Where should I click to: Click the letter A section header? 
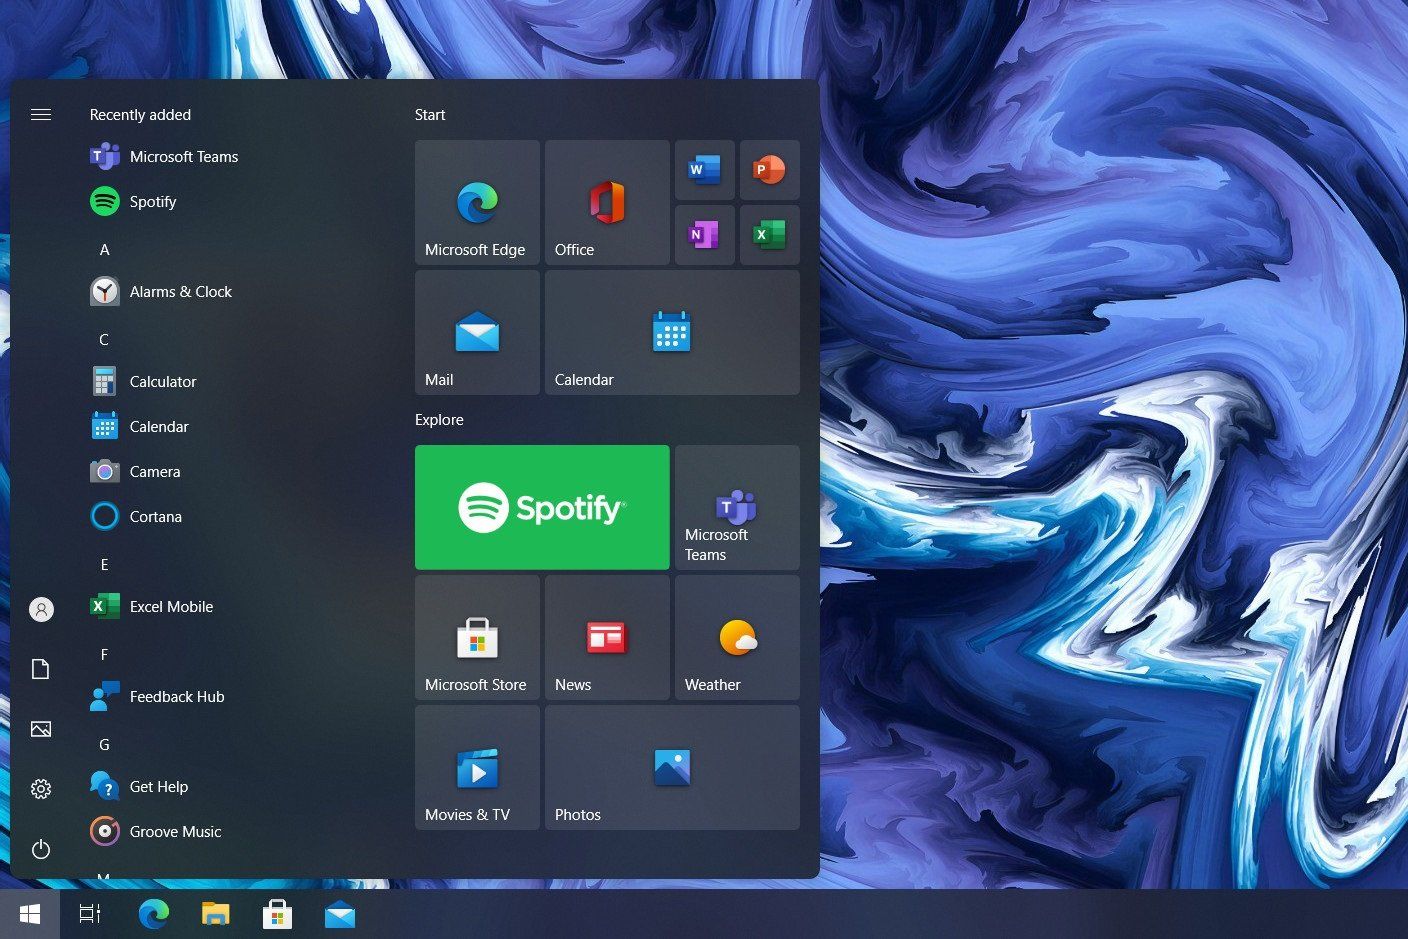pos(104,249)
